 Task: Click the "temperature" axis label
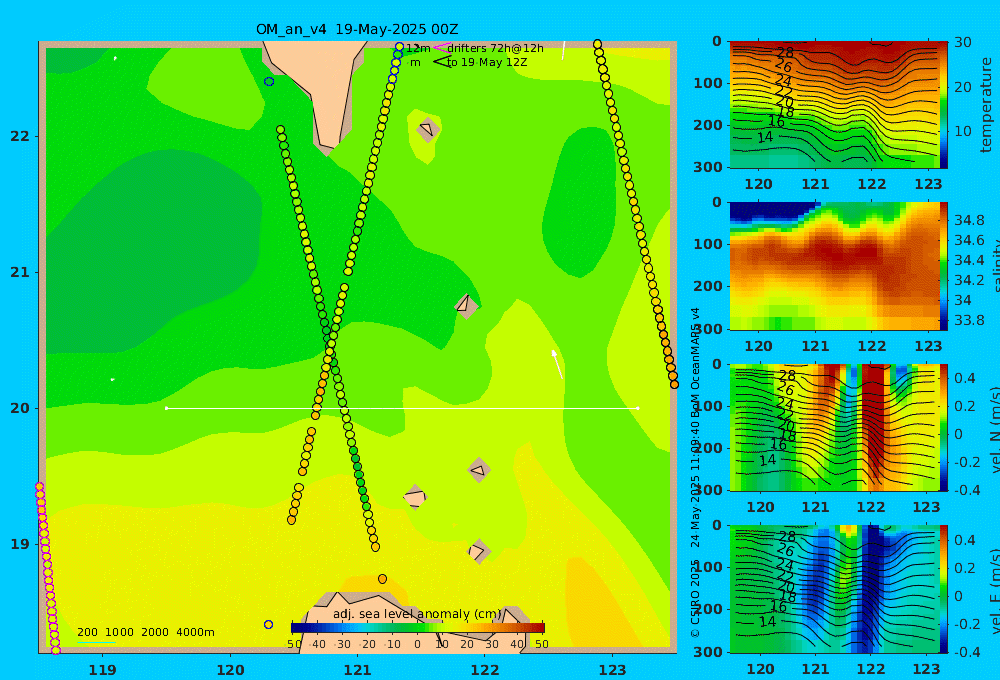pyautogui.click(x=986, y=105)
